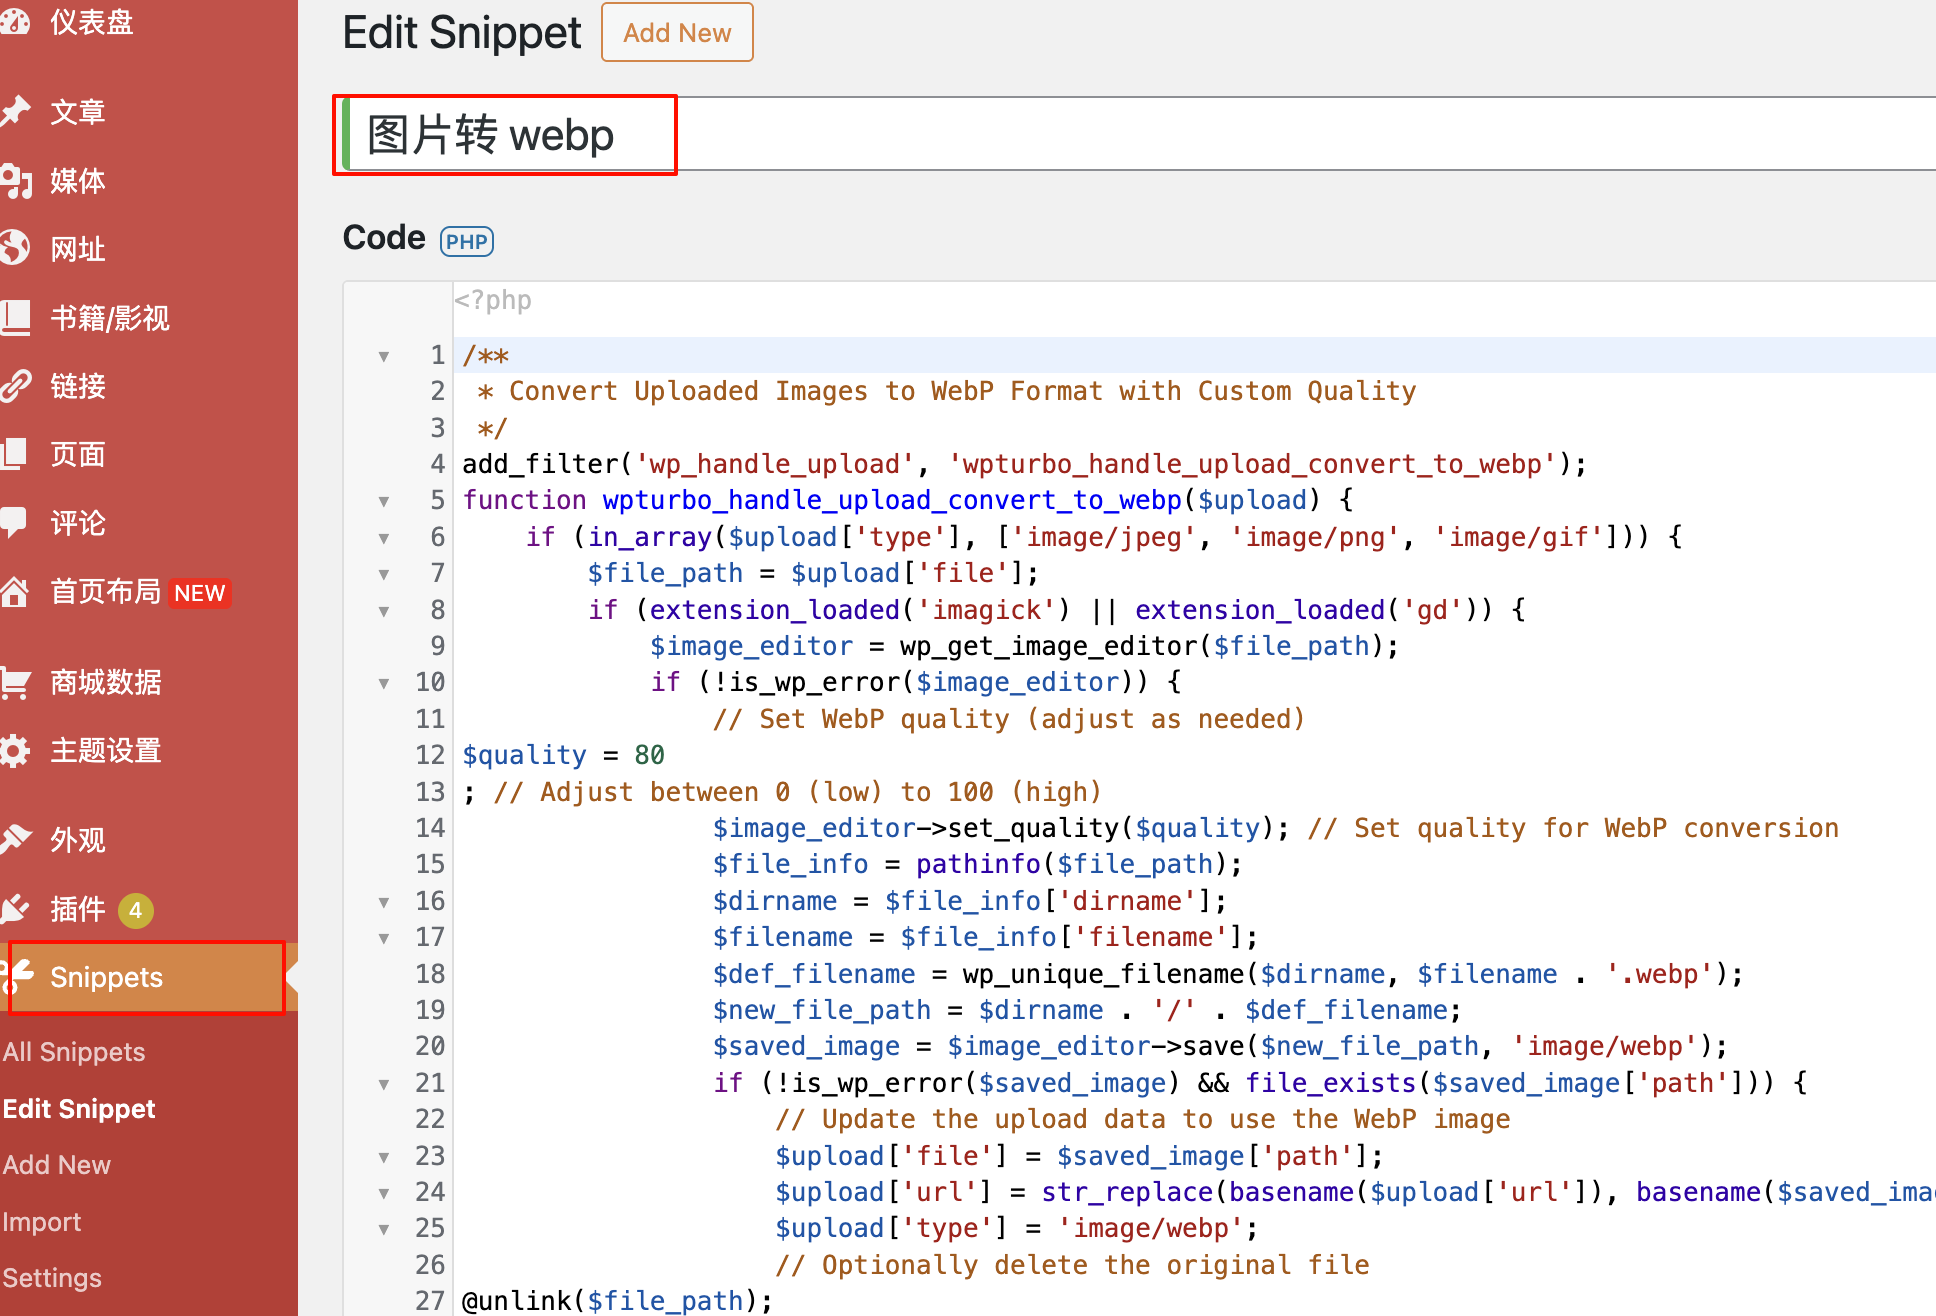1936x1316 pixels.
Task: Click the <?php opening tag text
Action: [493, 300]
